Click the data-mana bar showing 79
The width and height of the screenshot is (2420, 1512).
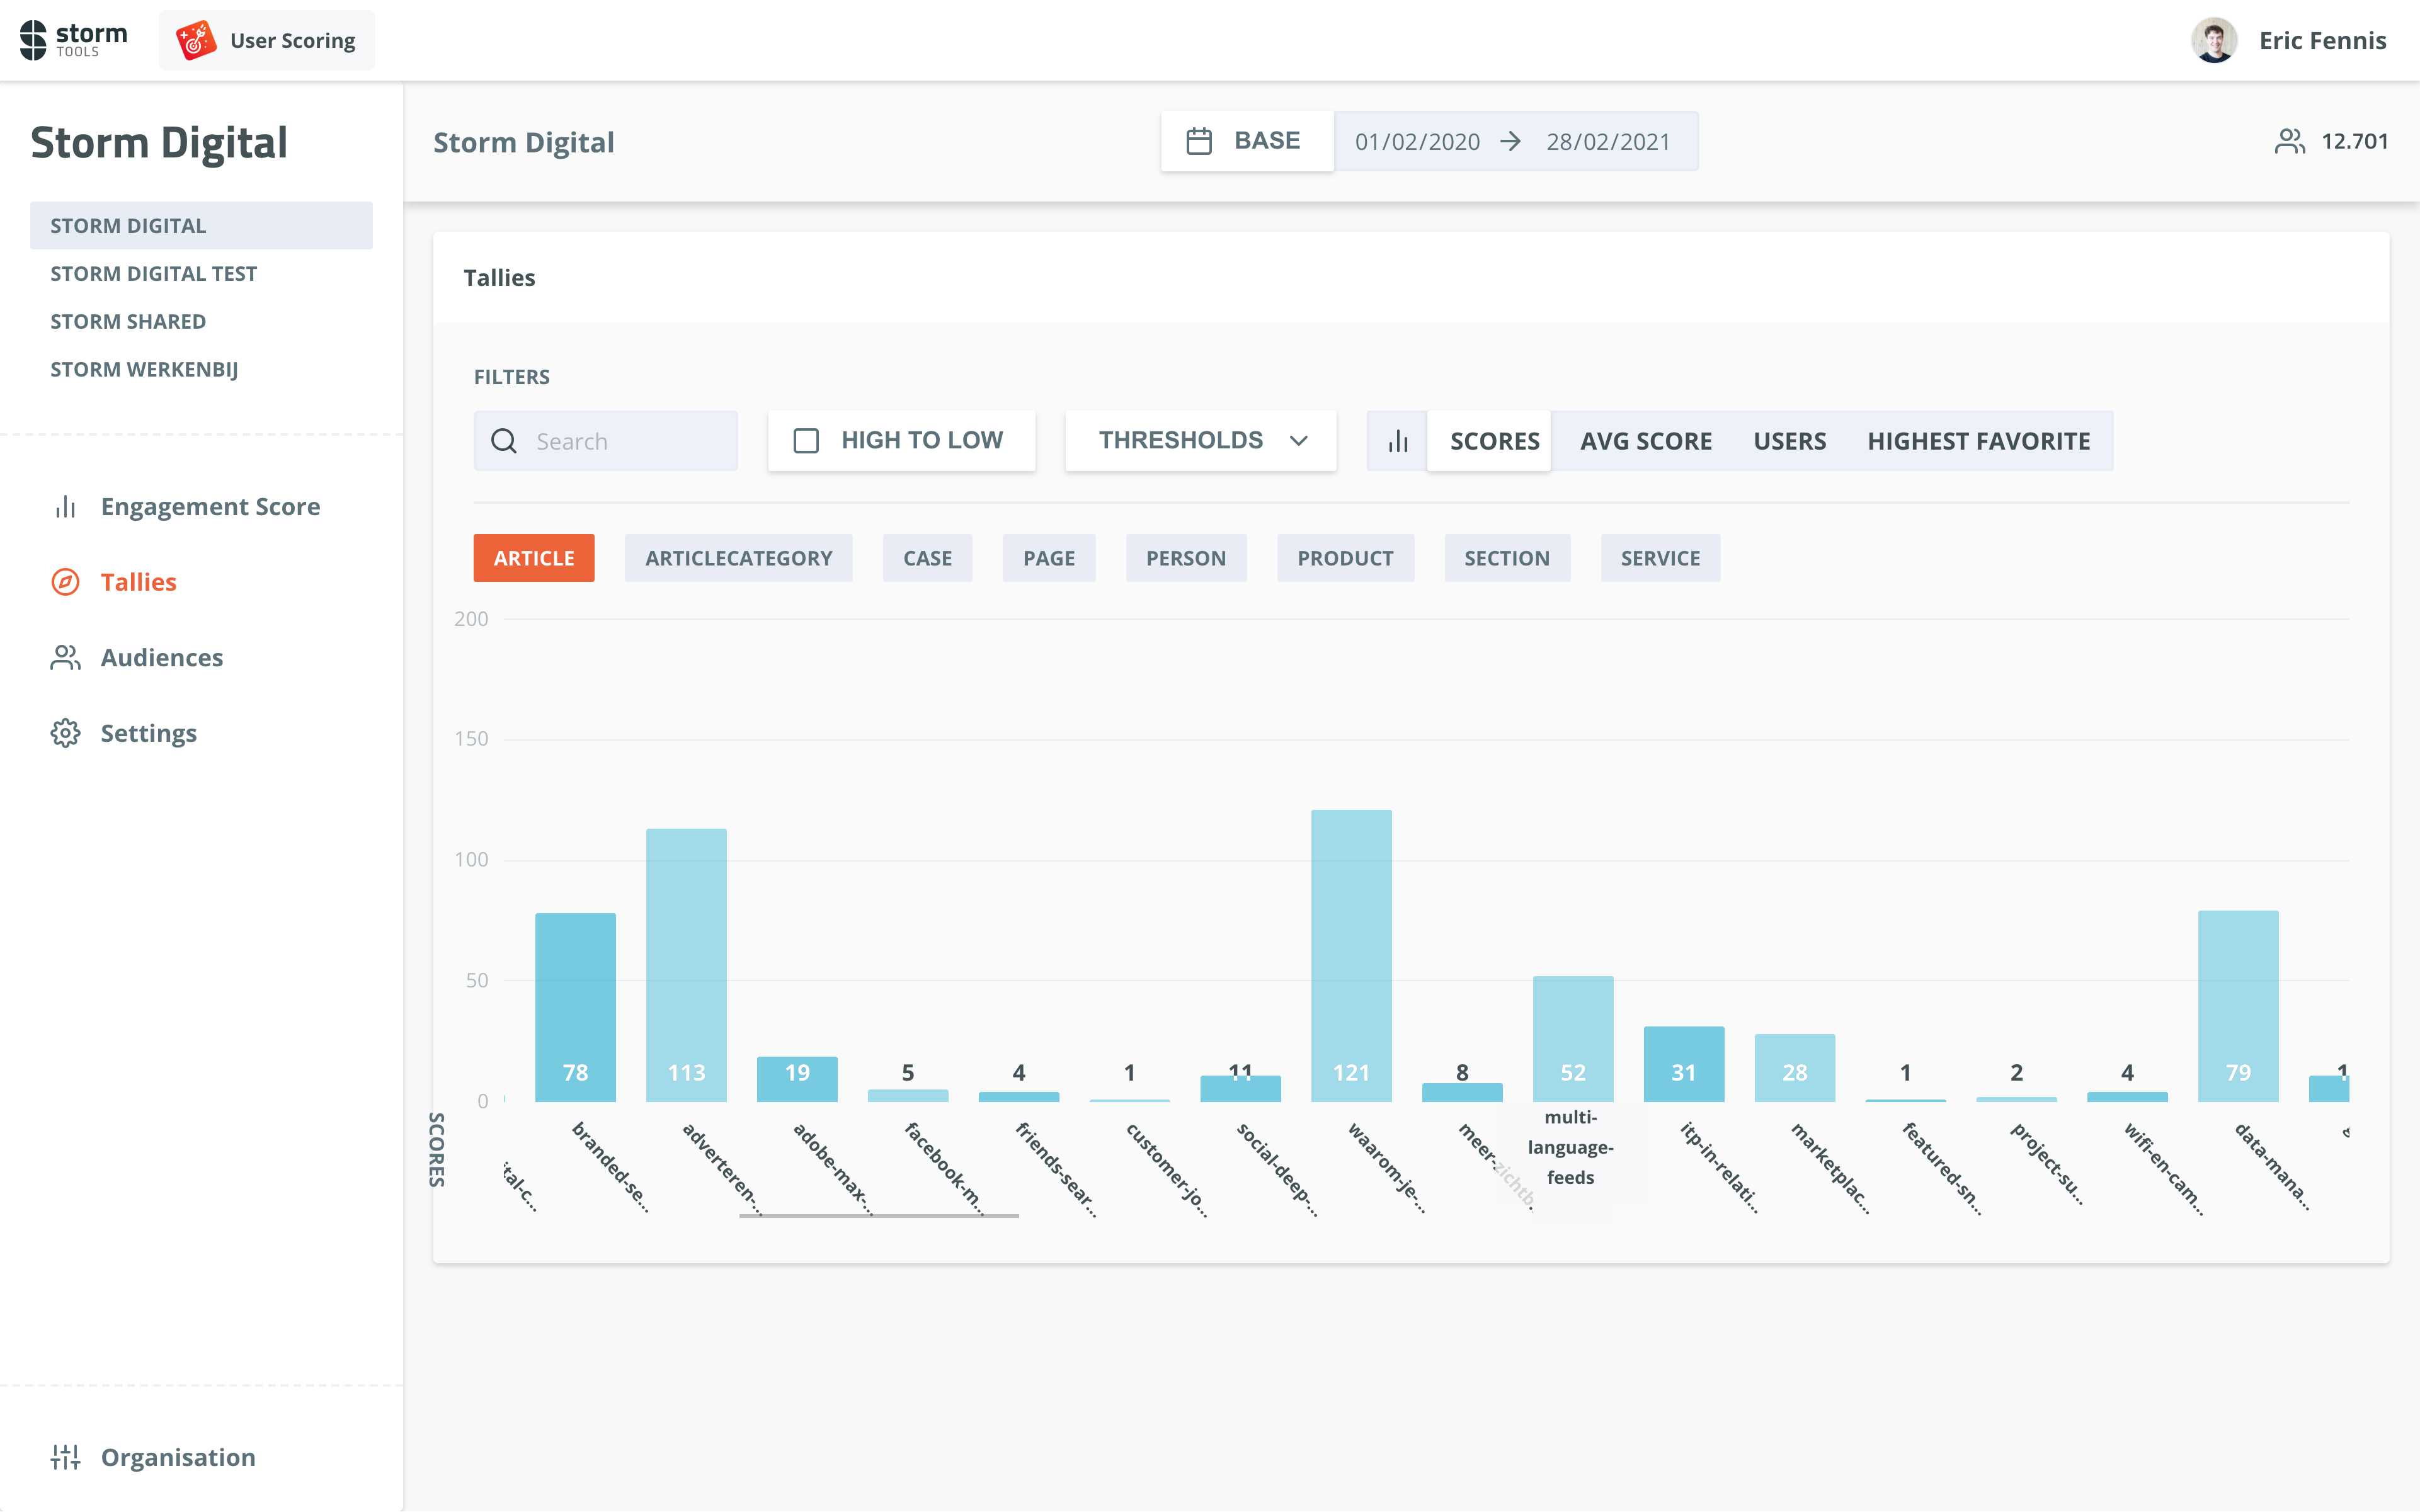[x=2238, y=1006]
